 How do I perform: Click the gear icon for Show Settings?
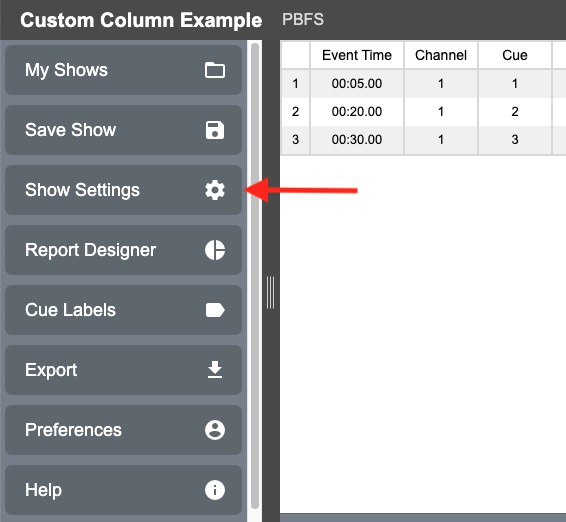pos(215,190)
